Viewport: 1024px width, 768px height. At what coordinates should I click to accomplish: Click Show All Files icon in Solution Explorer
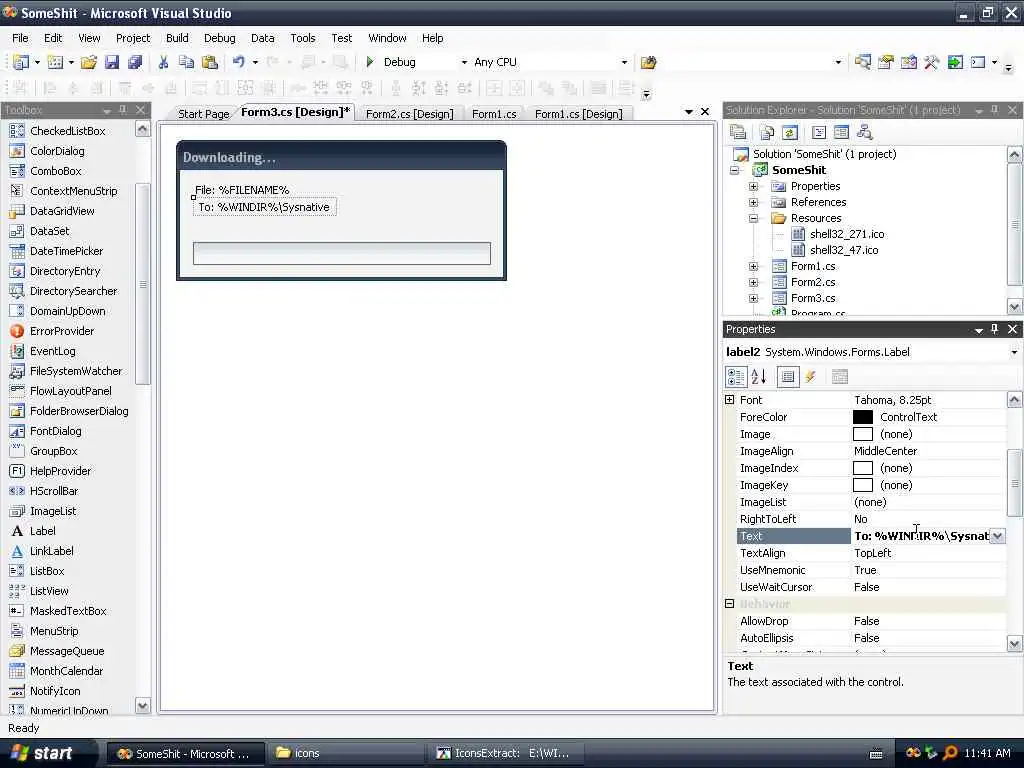(767, 133)
